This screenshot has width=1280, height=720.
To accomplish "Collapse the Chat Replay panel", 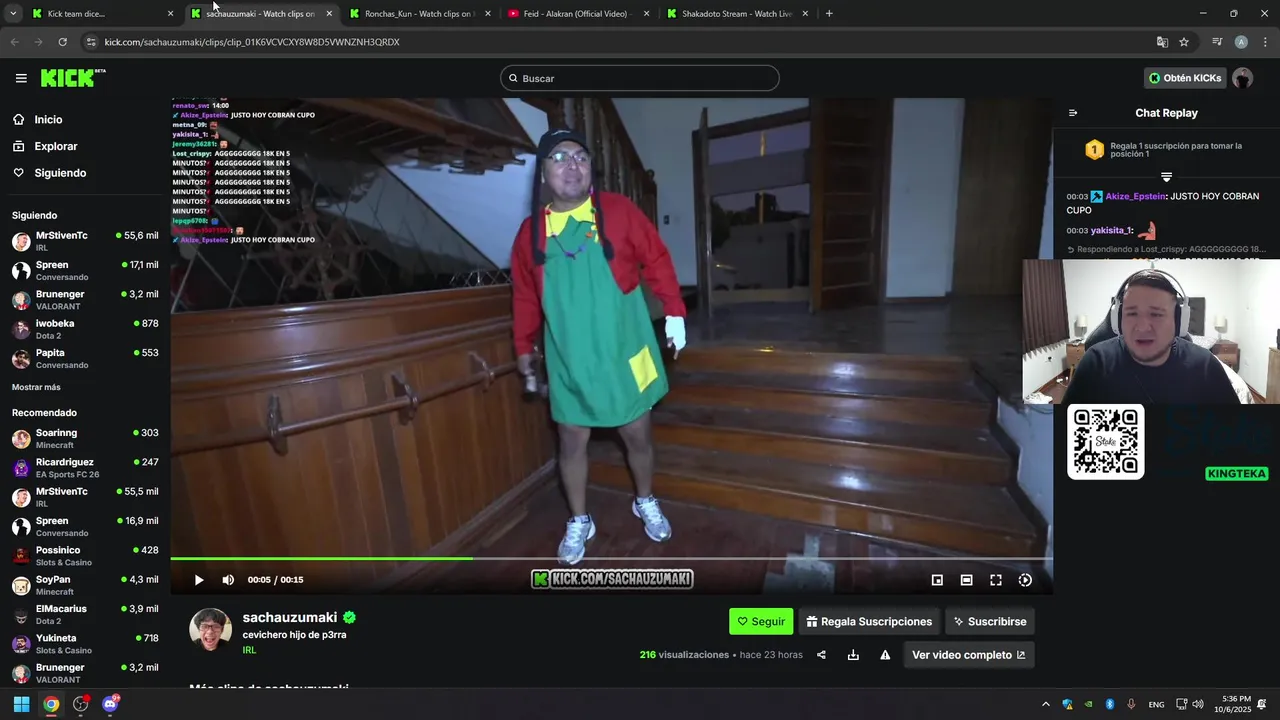I will coord(1073,113).
